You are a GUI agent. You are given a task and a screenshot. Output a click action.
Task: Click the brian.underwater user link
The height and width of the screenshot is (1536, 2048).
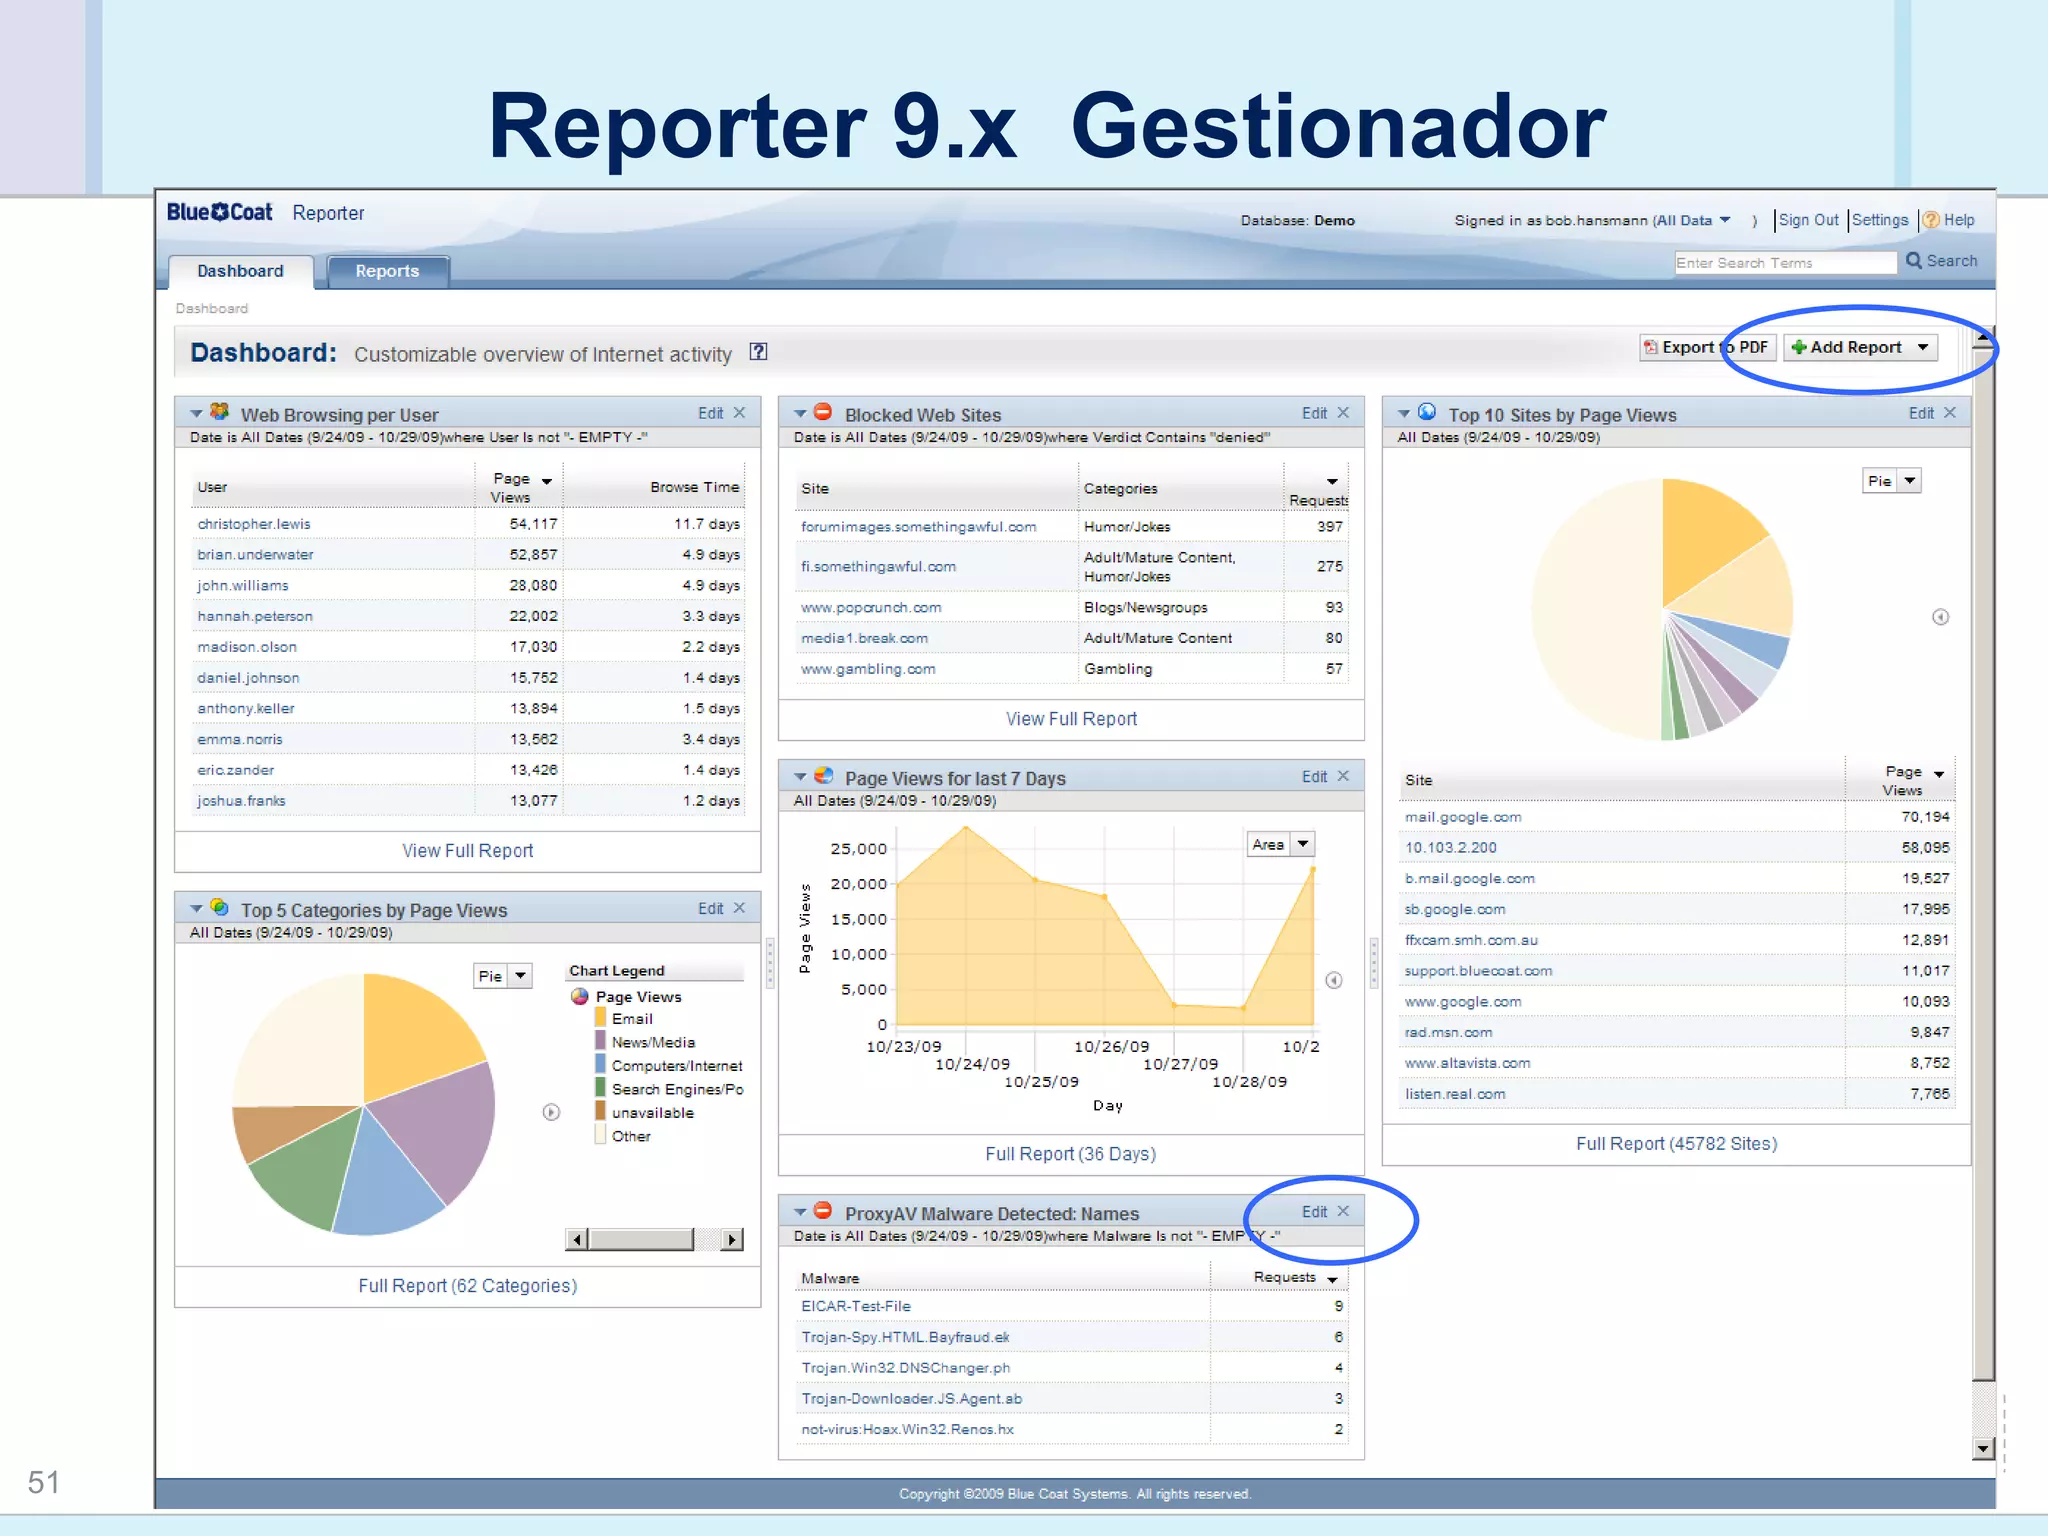tap(255, 554)
